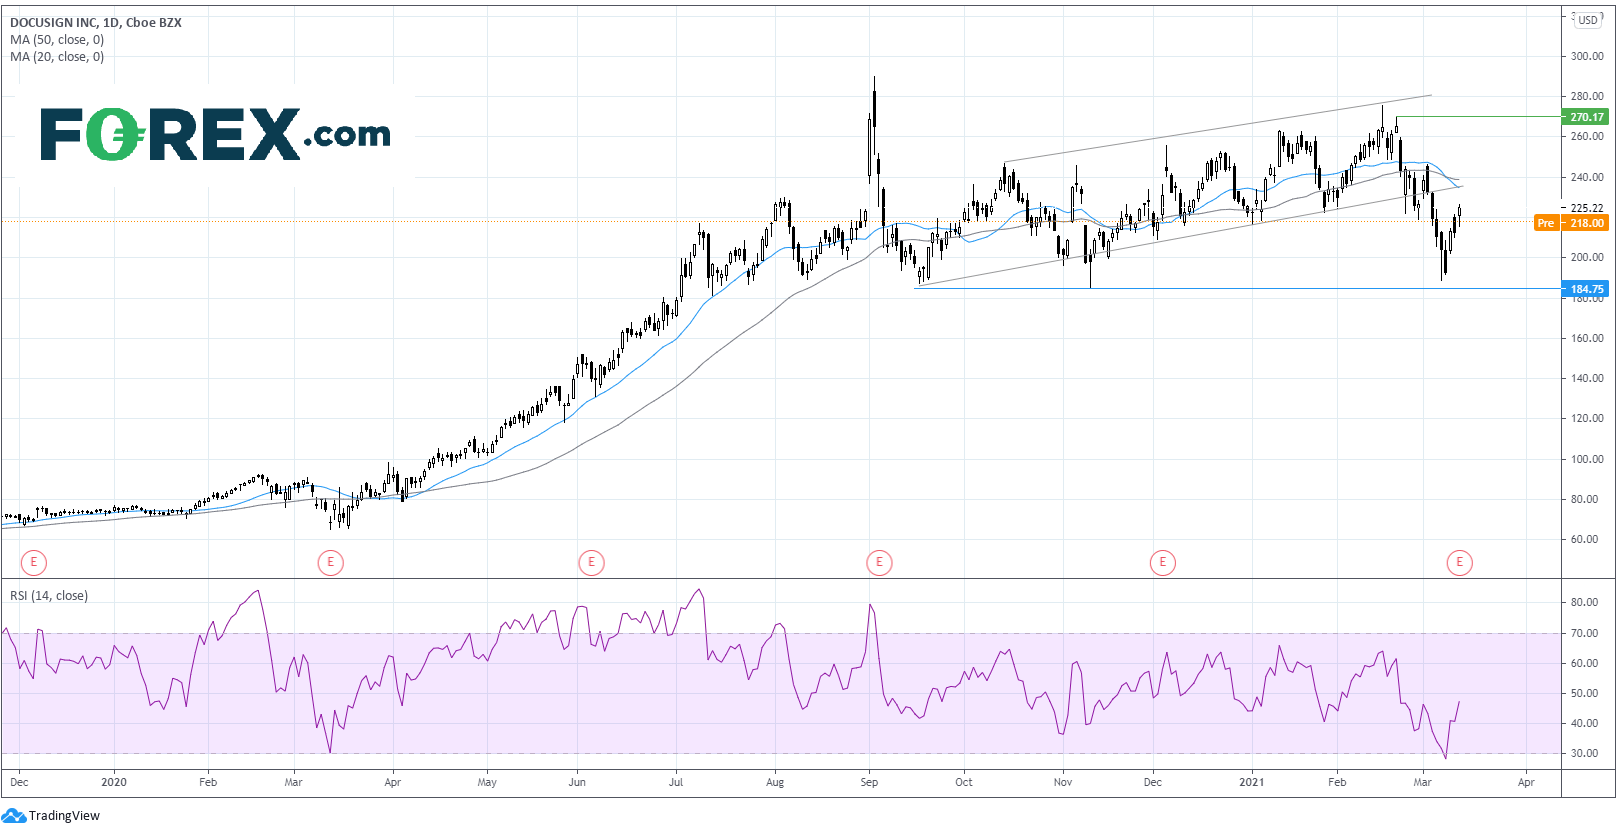Click the Sep label on time axis
The width and height of the screenshot is (1622, 834).
click(x=869, y=782)
